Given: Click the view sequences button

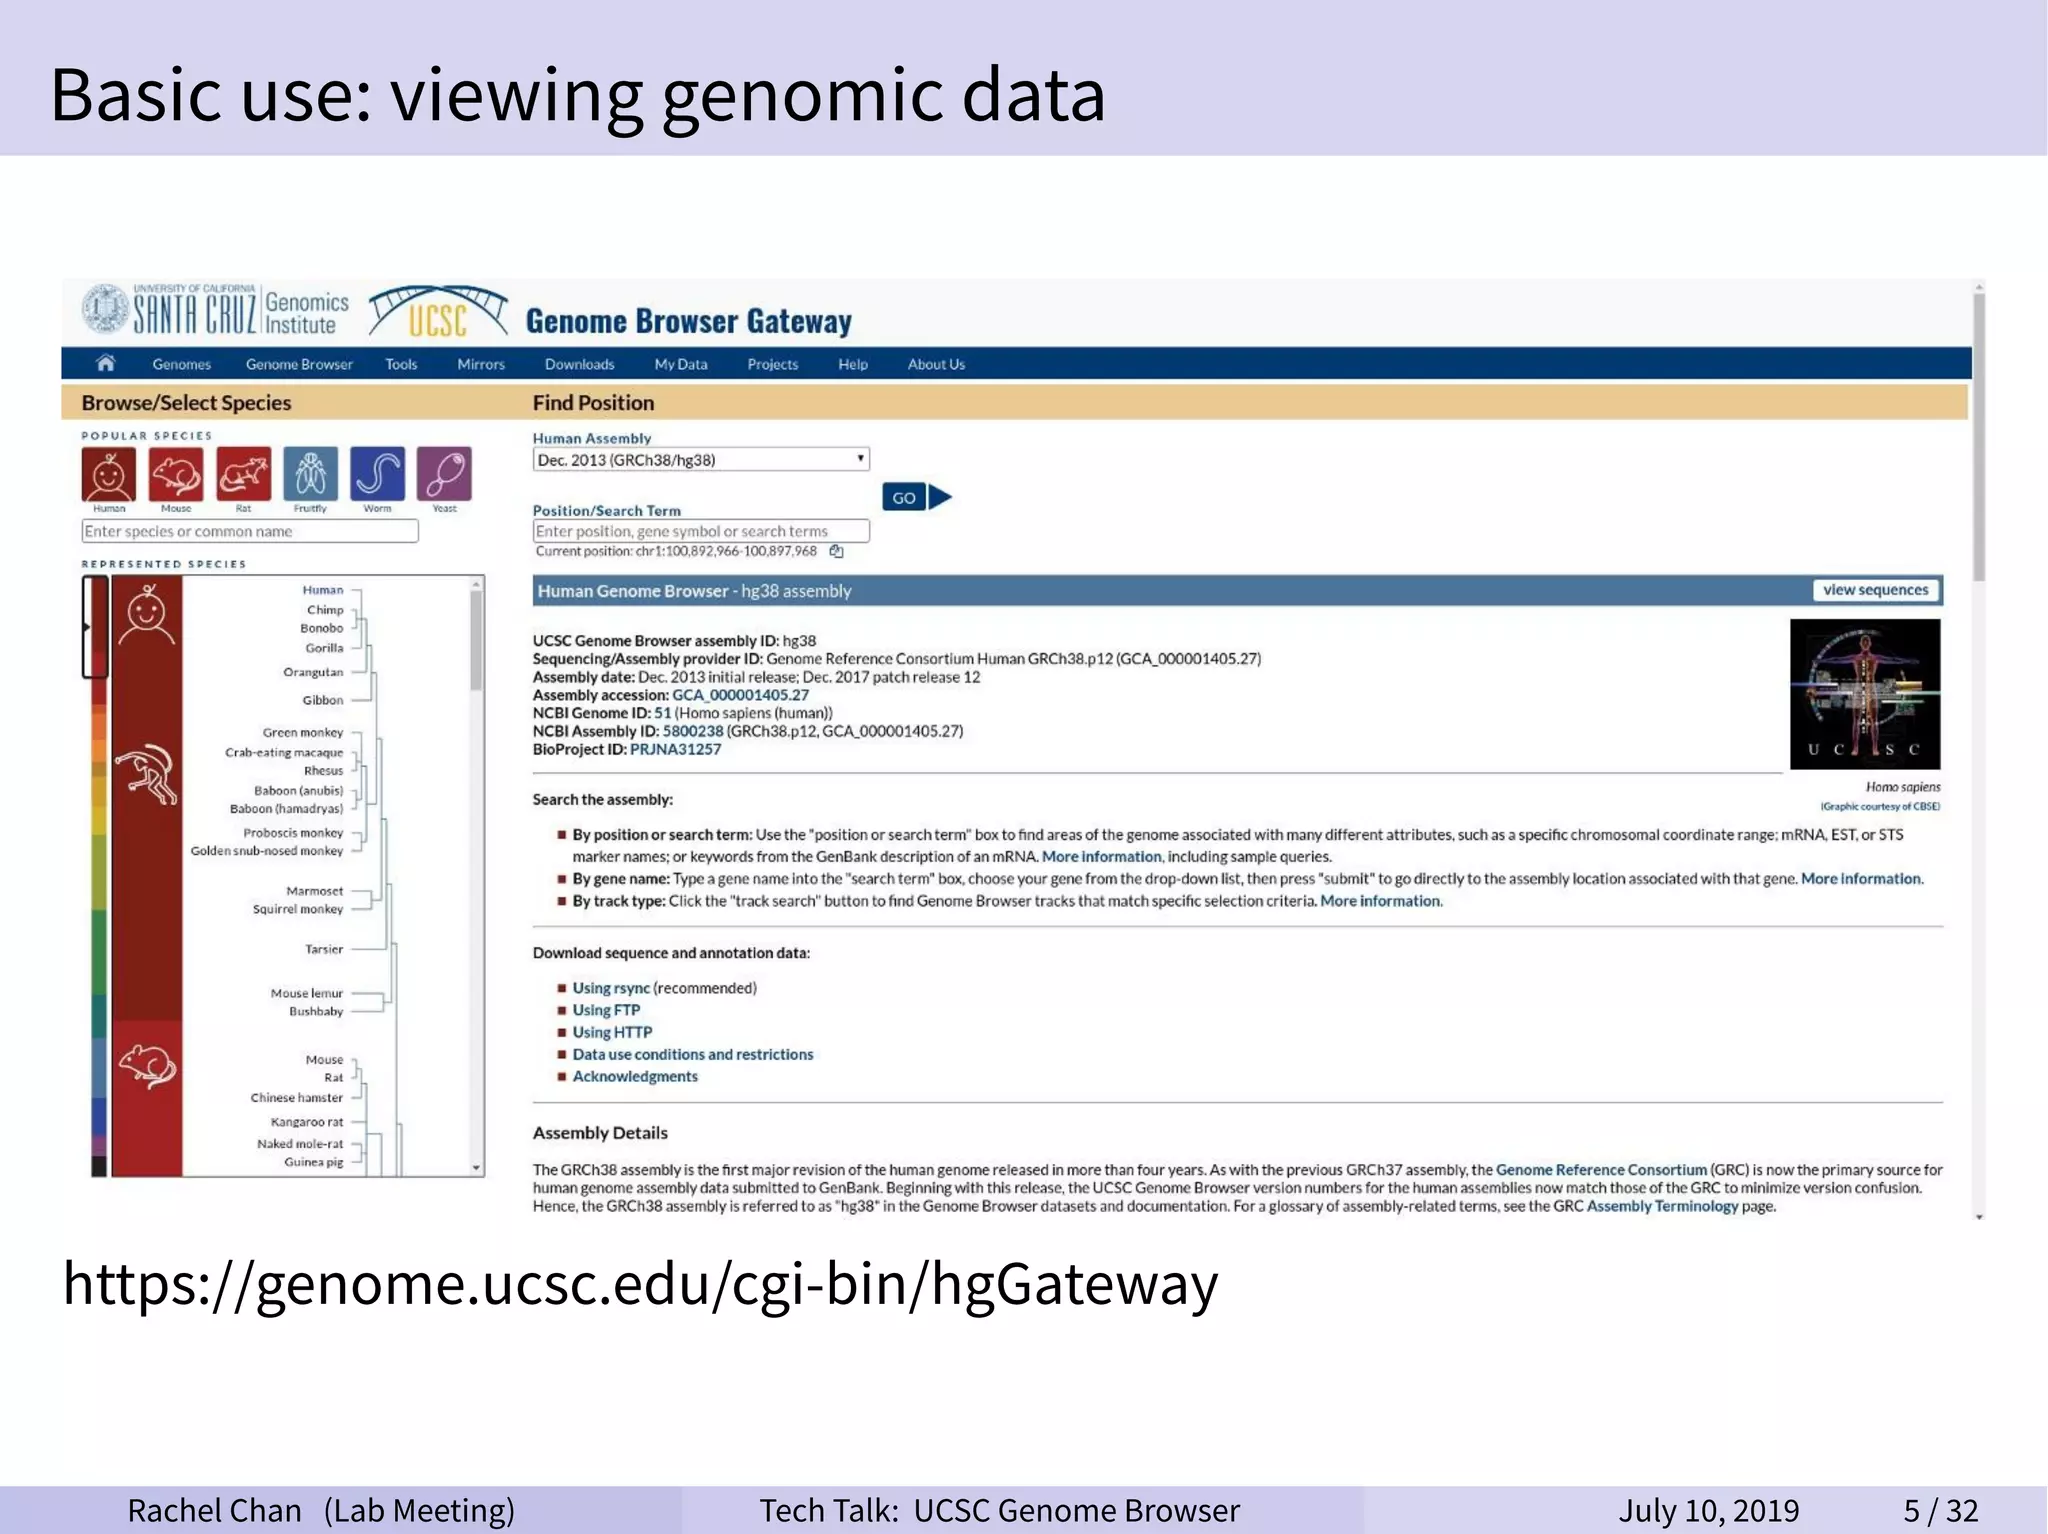Looking at the screenshot, I should click(x=1875, y=590).
